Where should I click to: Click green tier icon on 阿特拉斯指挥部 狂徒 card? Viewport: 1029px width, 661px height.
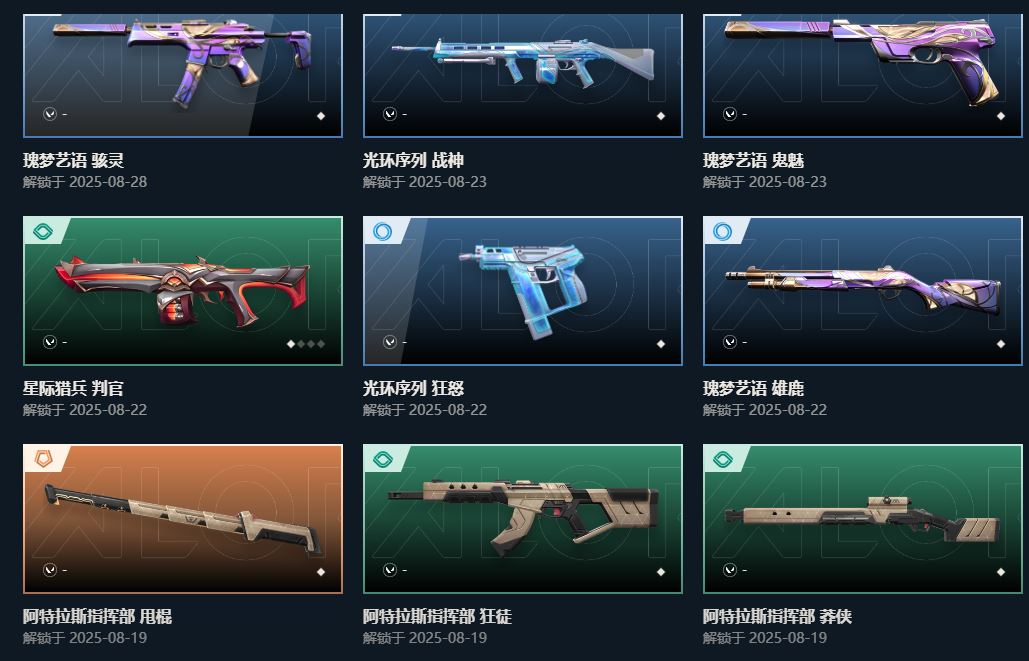click(383, 459)
